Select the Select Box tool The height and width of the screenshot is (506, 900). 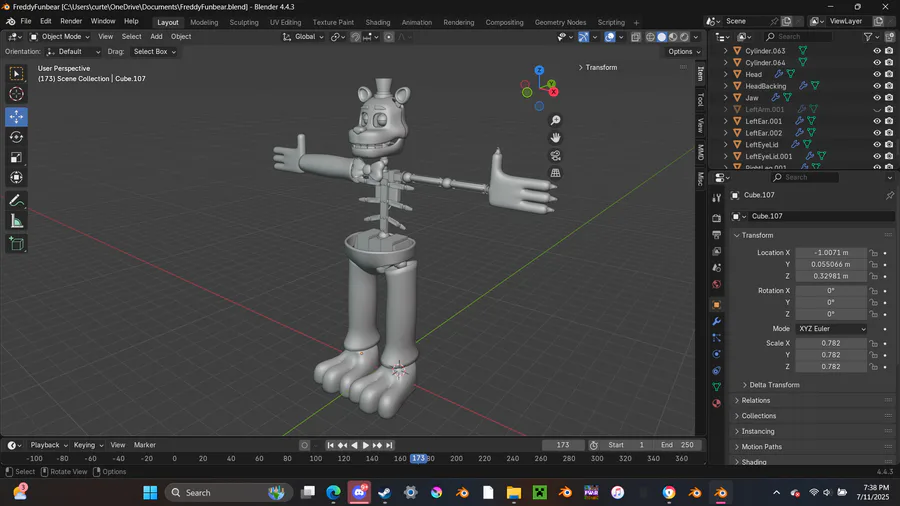point(16,74)
